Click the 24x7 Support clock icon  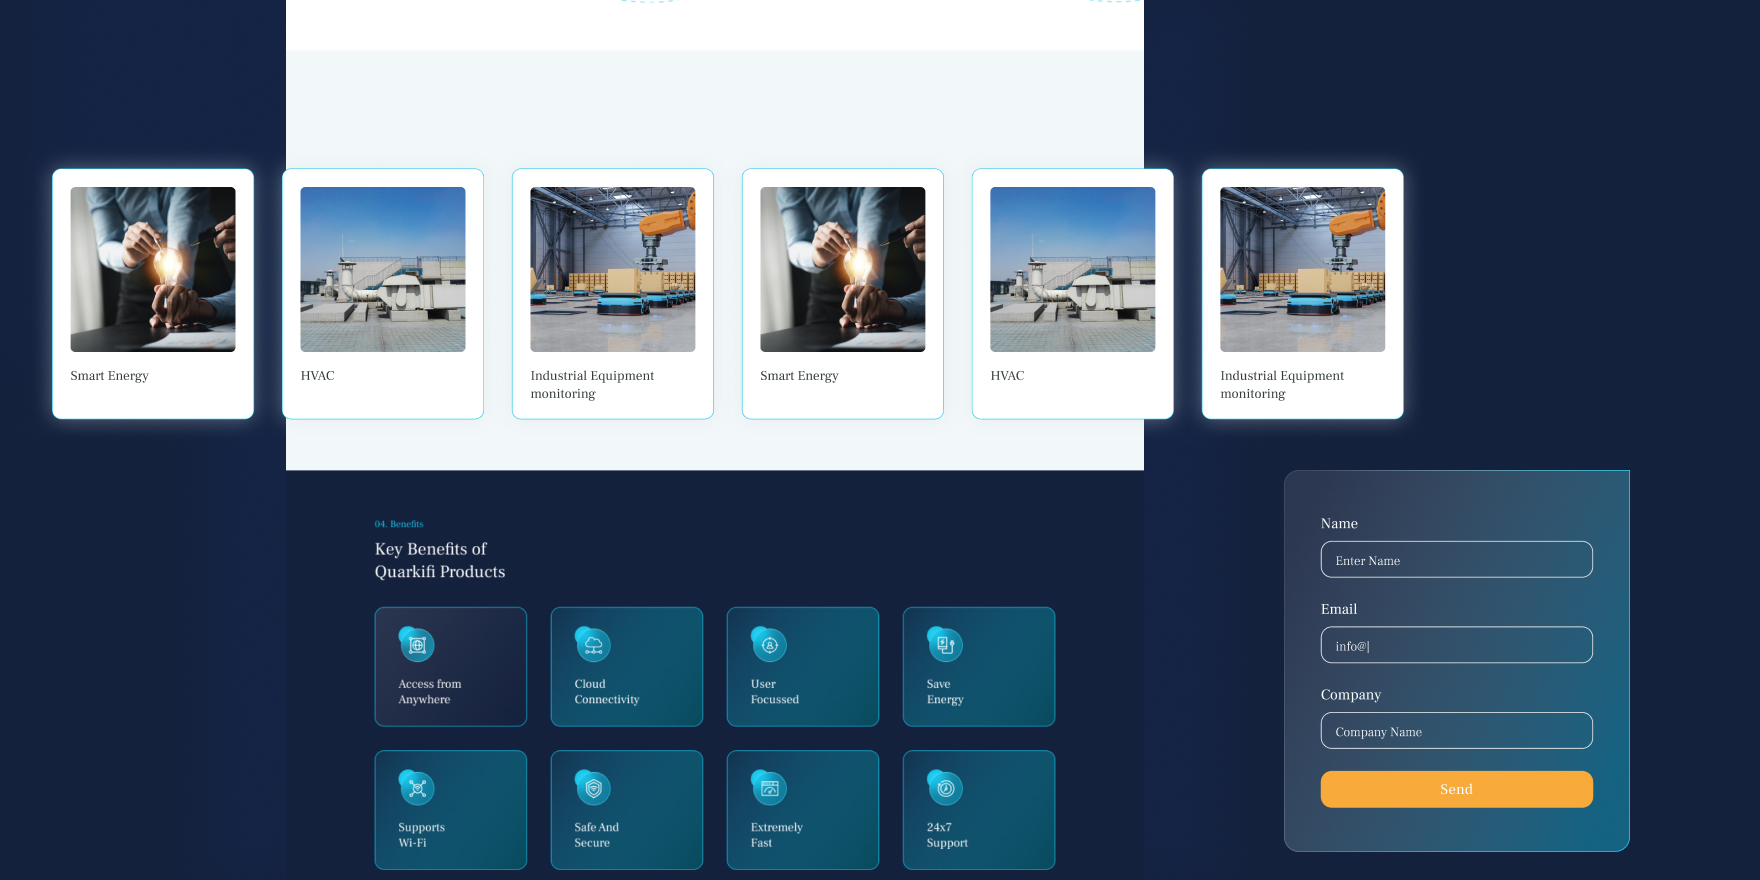pyautogui.click(x=945, y=788)
